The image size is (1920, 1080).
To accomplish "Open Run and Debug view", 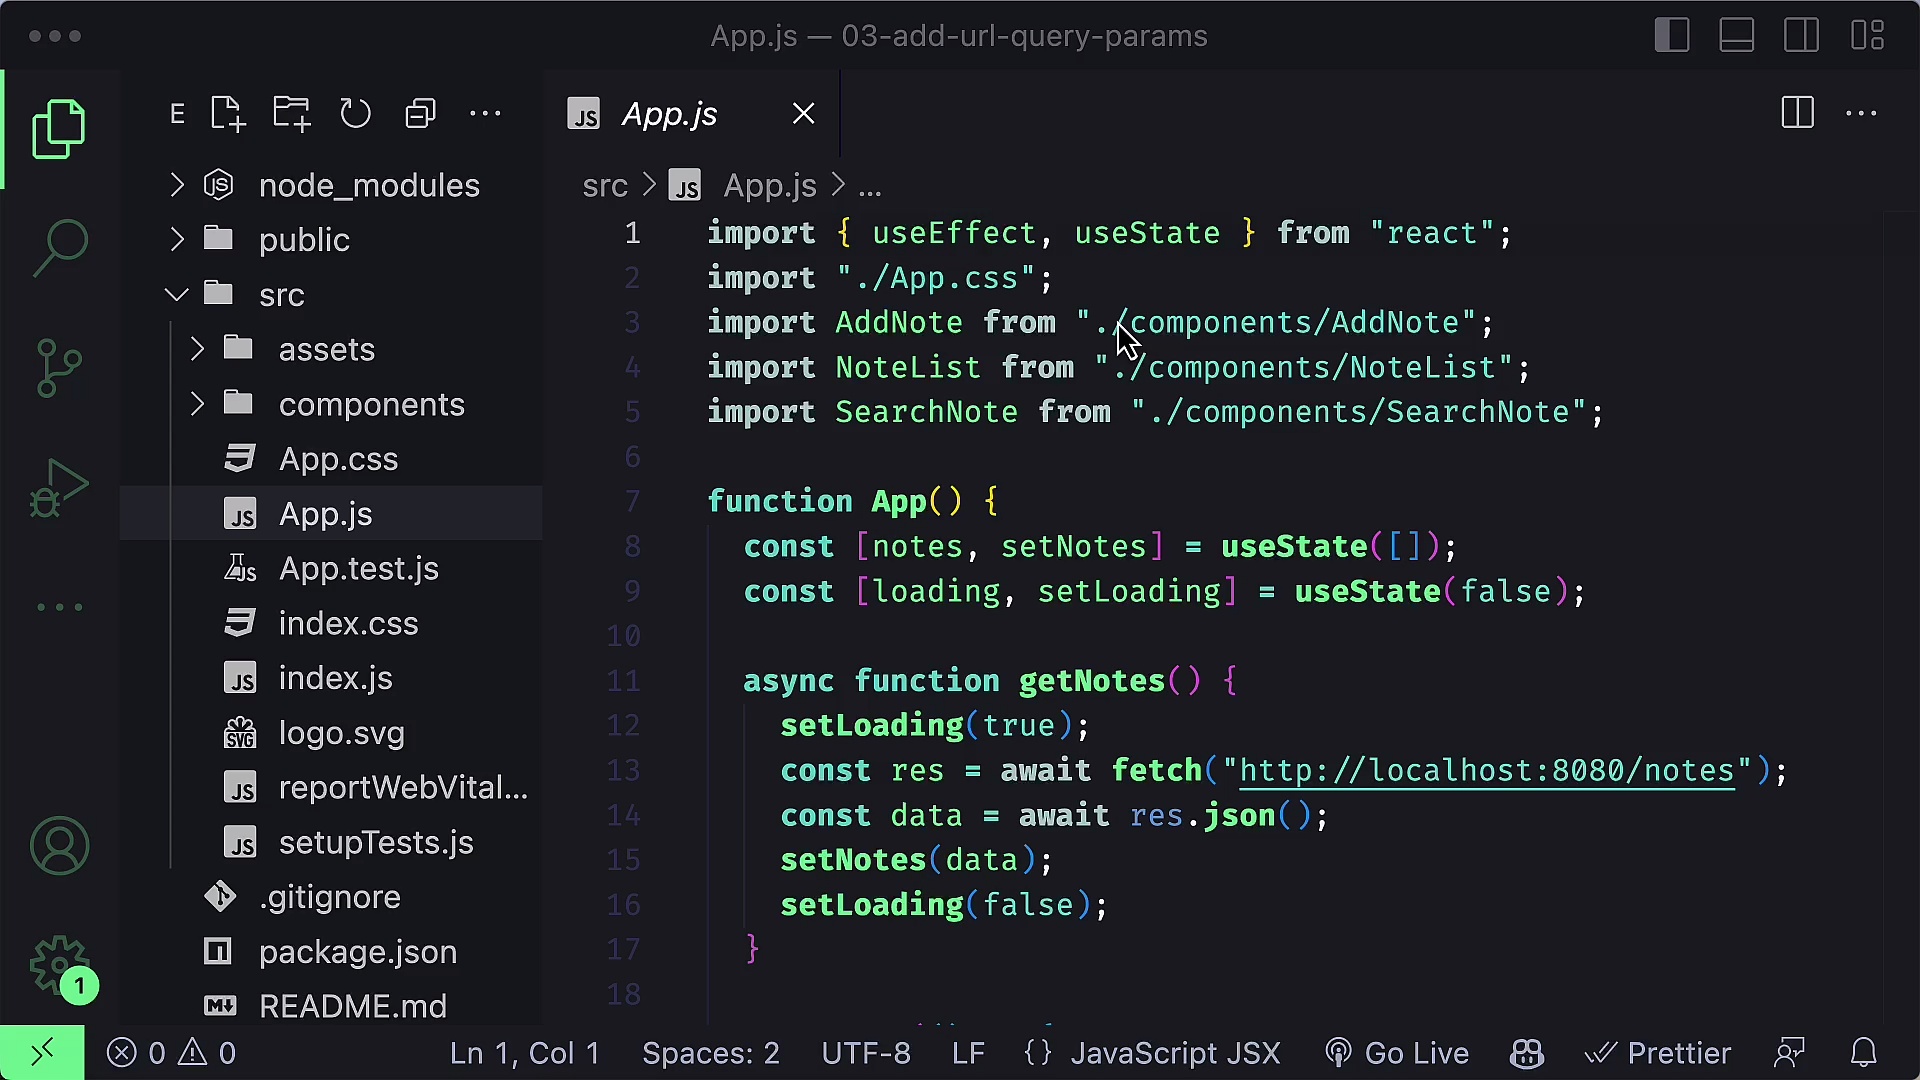I will pos(60,488).
